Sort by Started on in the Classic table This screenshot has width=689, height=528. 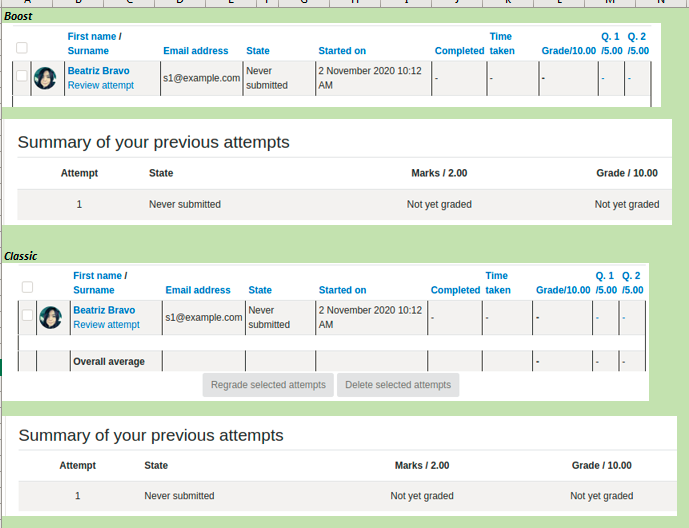pyautogui.click(x=342, y=290)
